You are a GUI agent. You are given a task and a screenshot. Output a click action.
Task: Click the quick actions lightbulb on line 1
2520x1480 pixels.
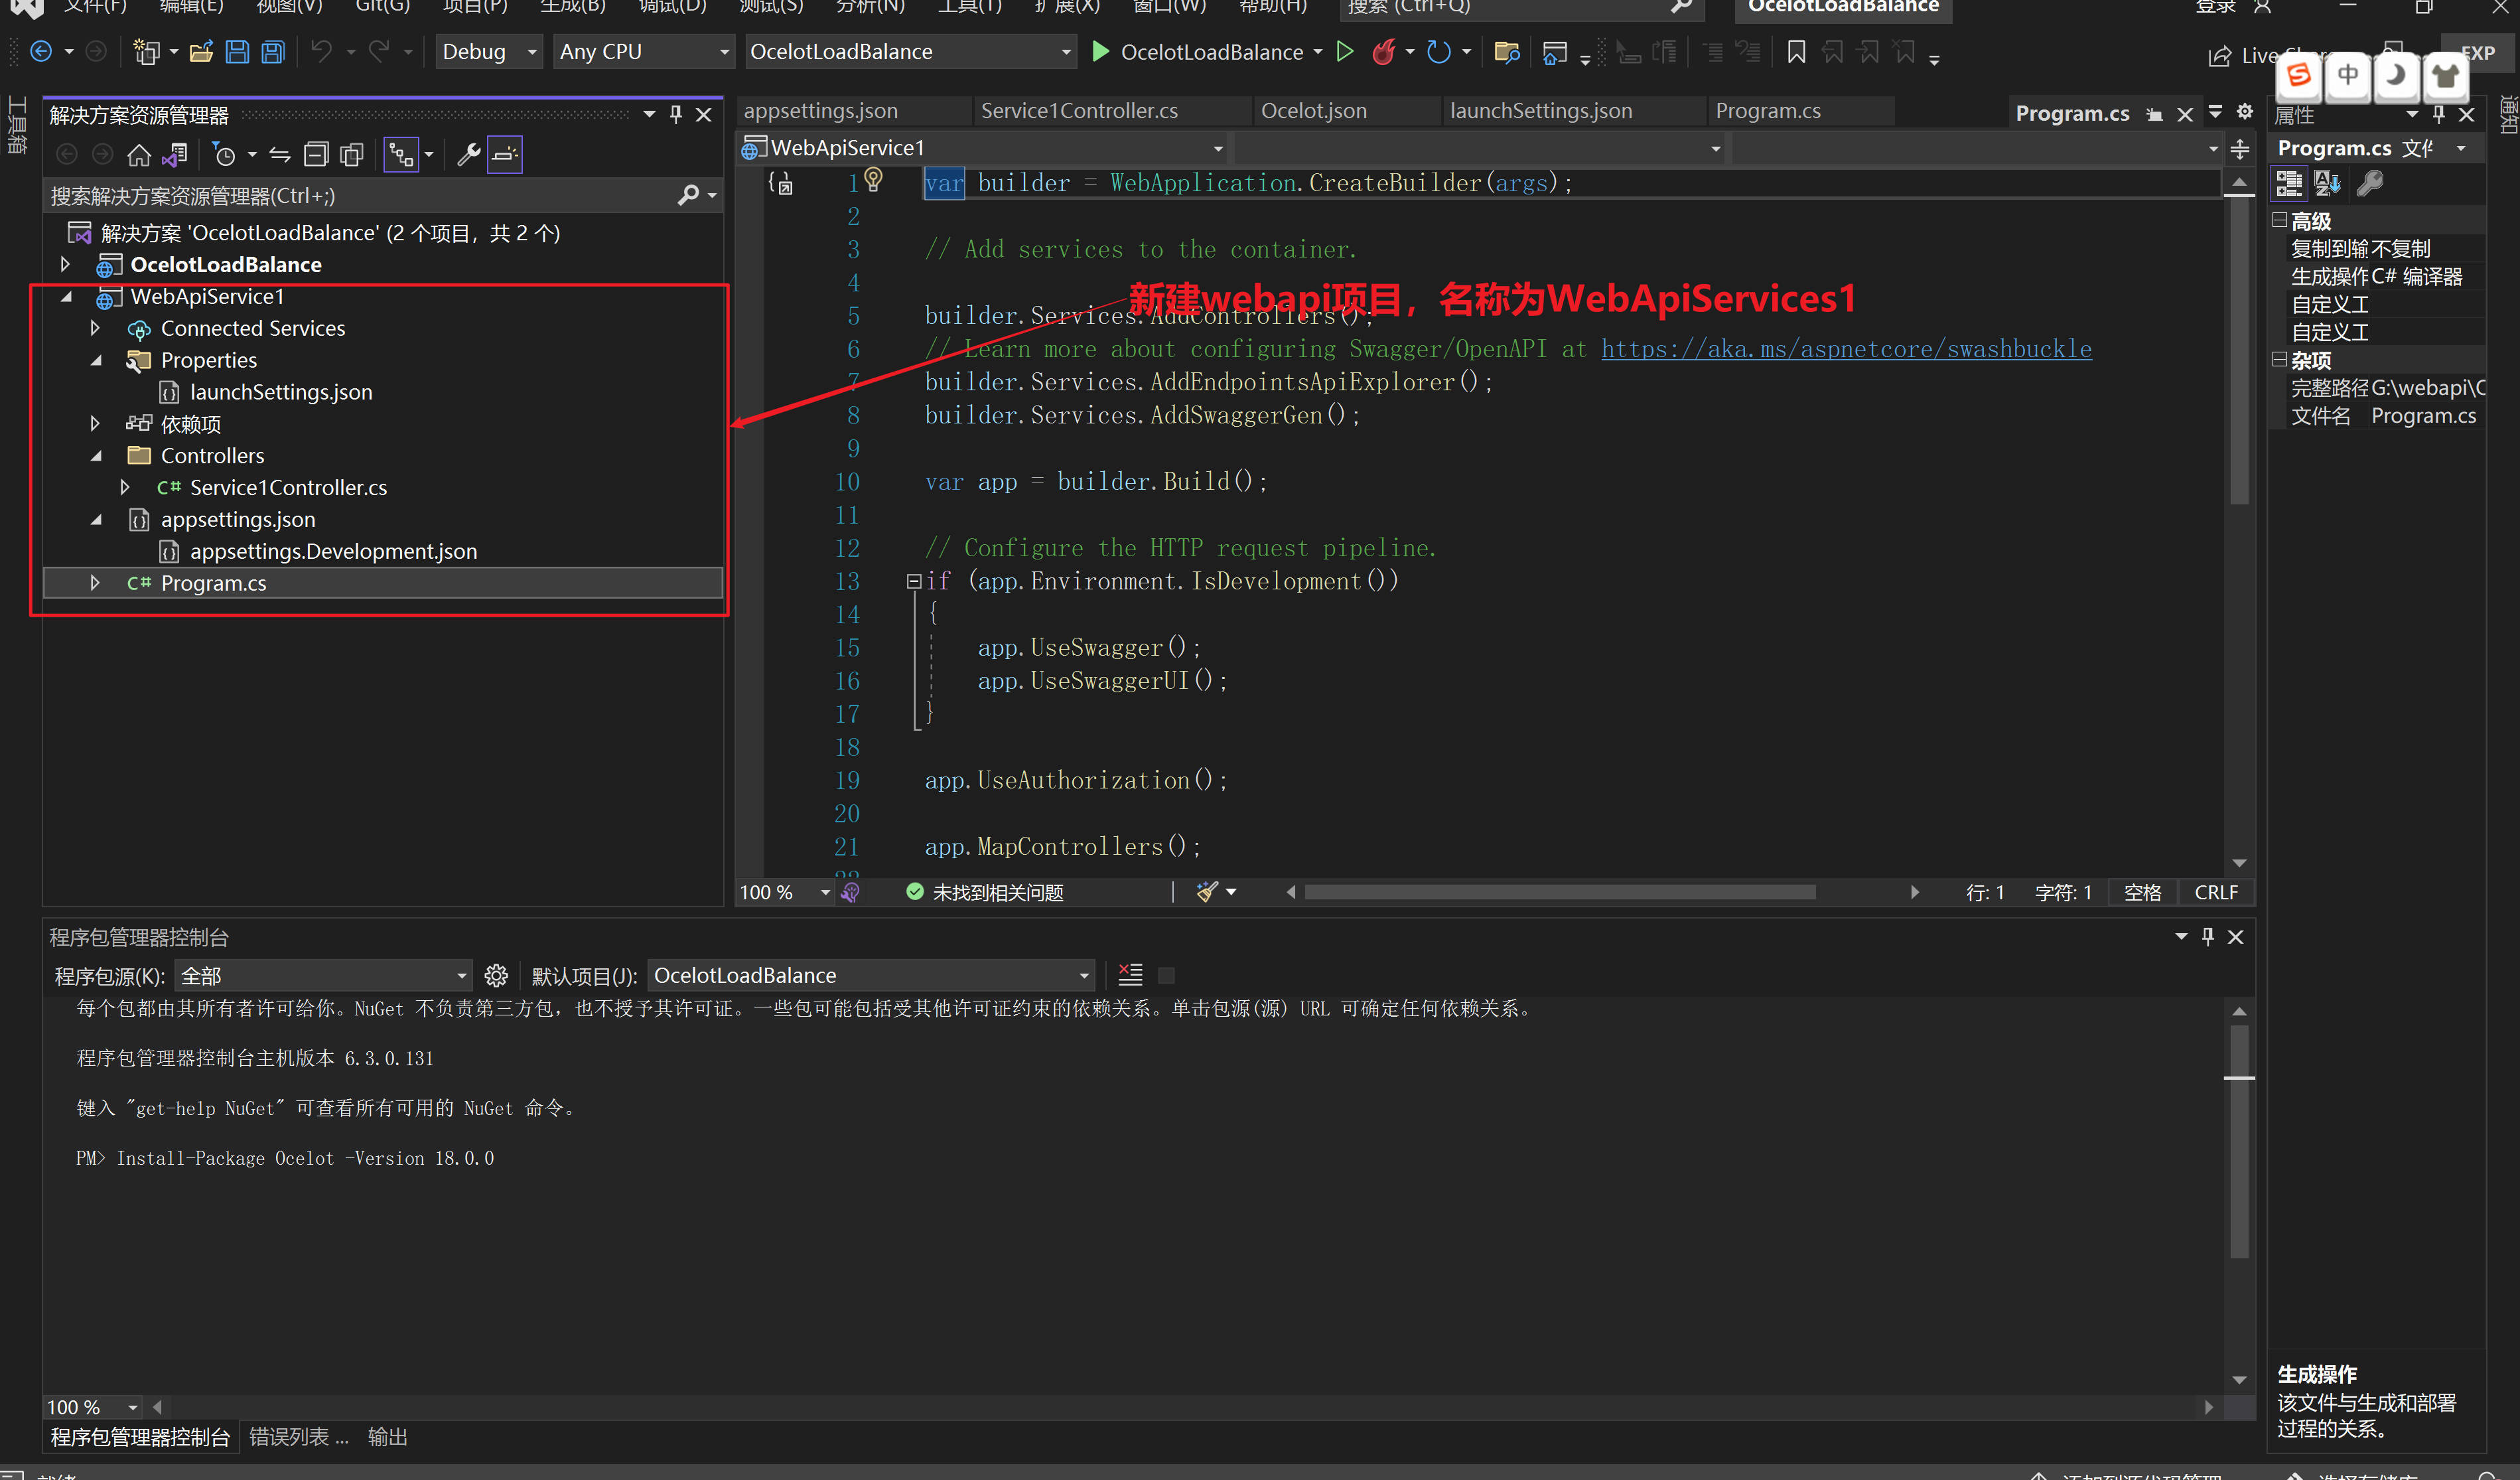tap(874, 180)
